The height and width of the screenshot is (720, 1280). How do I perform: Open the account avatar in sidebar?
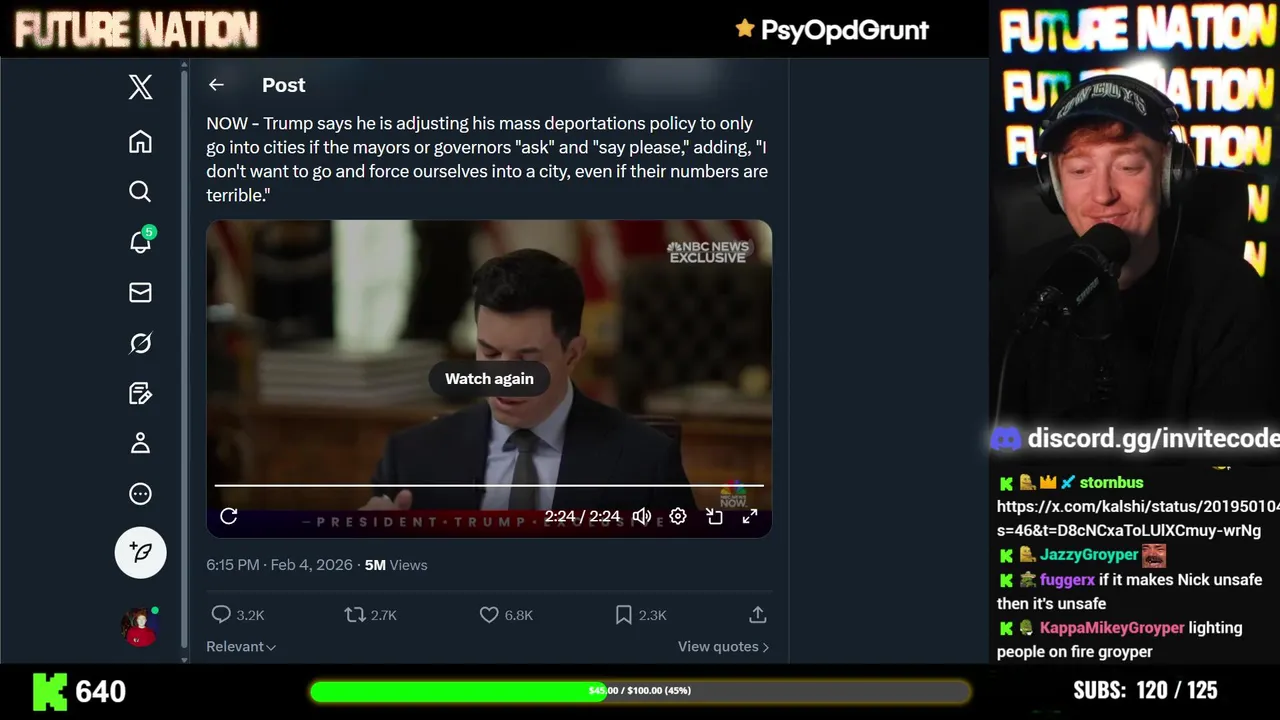pos(140,625)
